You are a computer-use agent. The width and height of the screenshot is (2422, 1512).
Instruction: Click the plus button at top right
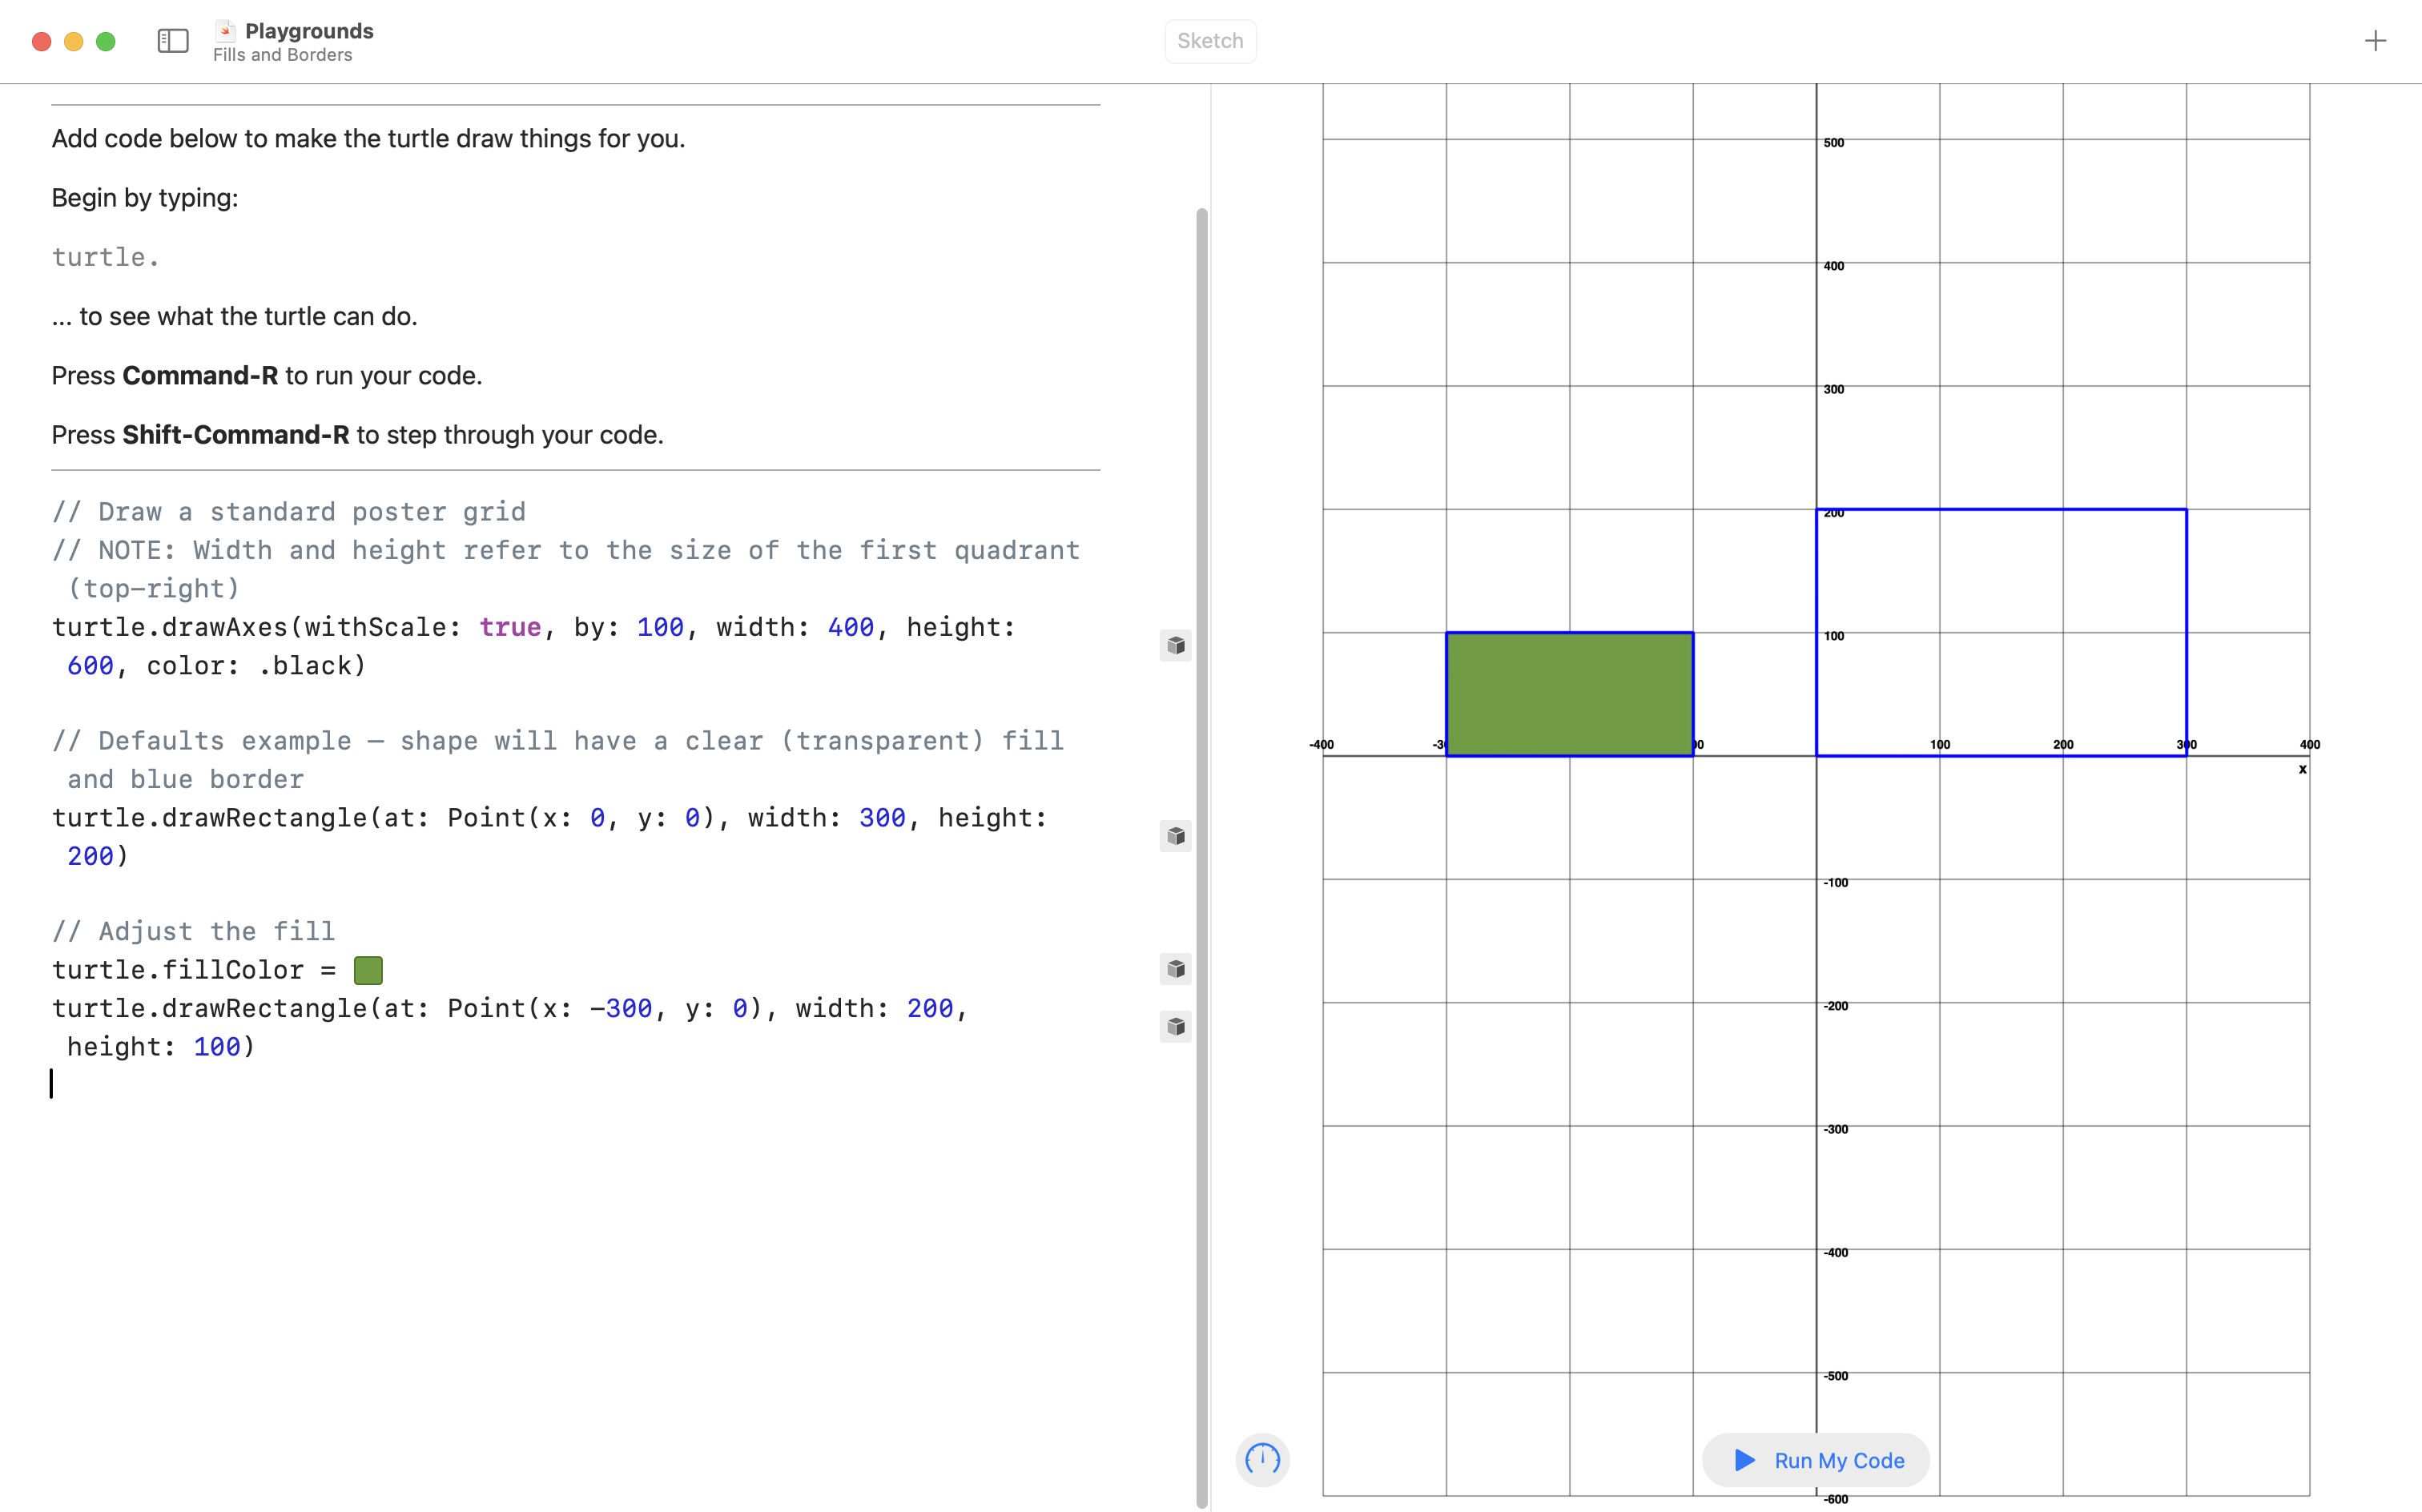2375,41
